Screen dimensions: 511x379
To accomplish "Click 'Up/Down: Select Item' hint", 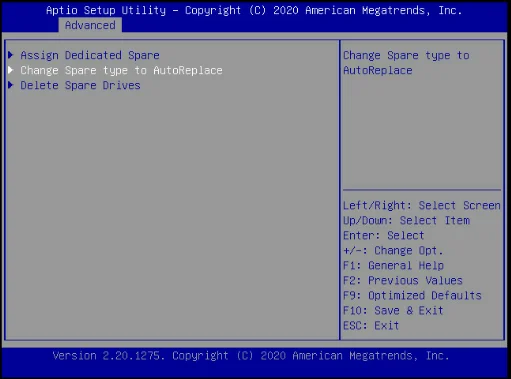I will click(x=406, y=220).
